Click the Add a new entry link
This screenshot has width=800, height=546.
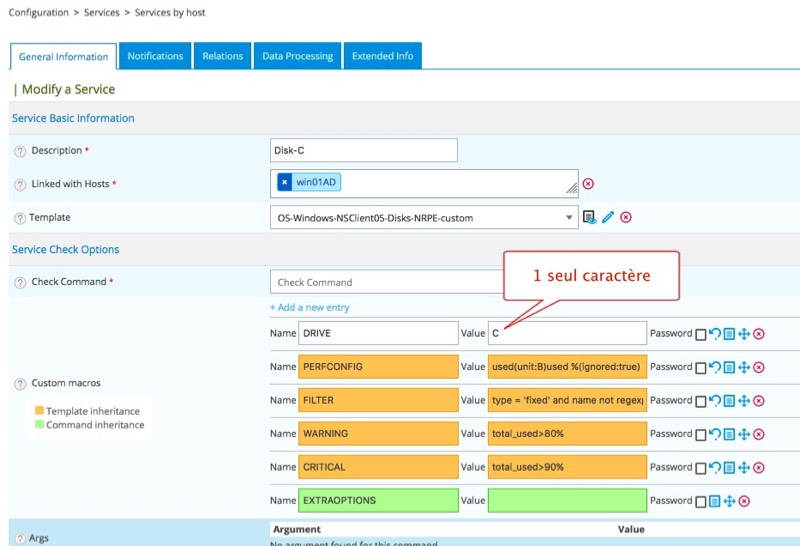(x=310, y=307)
